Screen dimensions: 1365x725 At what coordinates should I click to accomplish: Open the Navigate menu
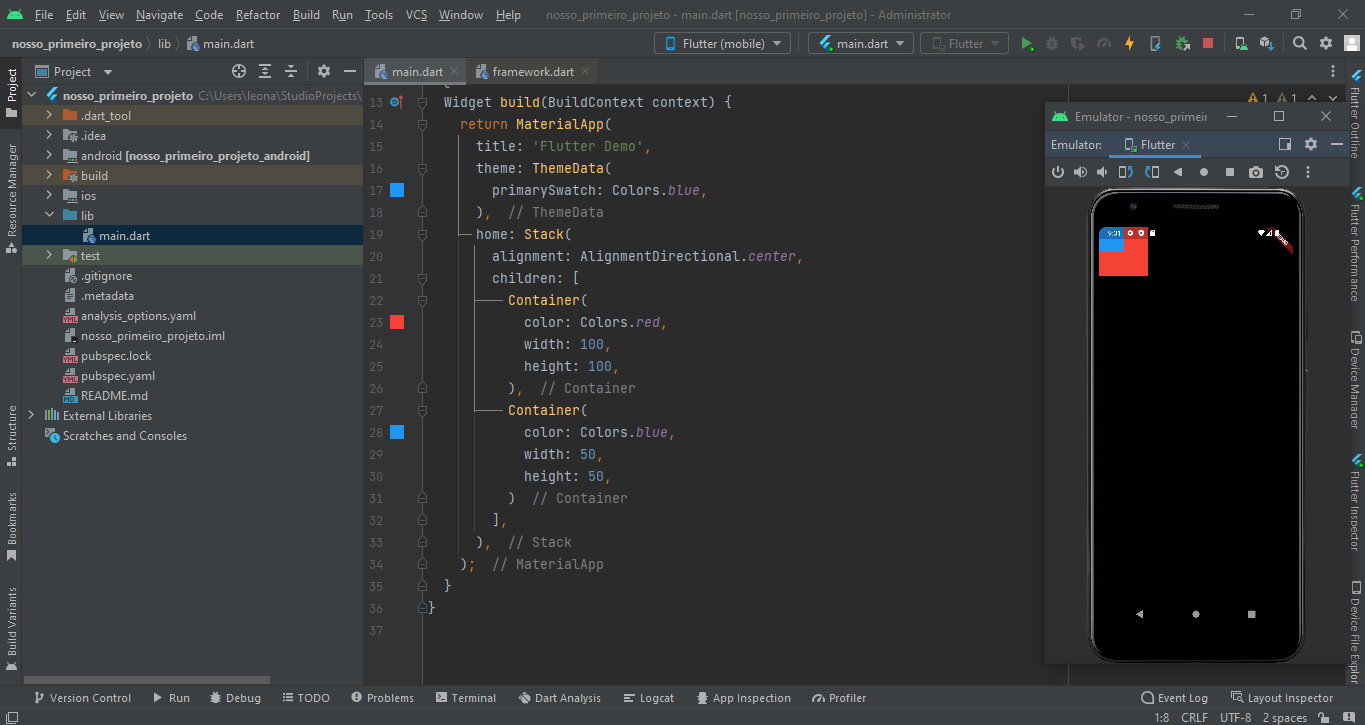click(x=159, y=15)
